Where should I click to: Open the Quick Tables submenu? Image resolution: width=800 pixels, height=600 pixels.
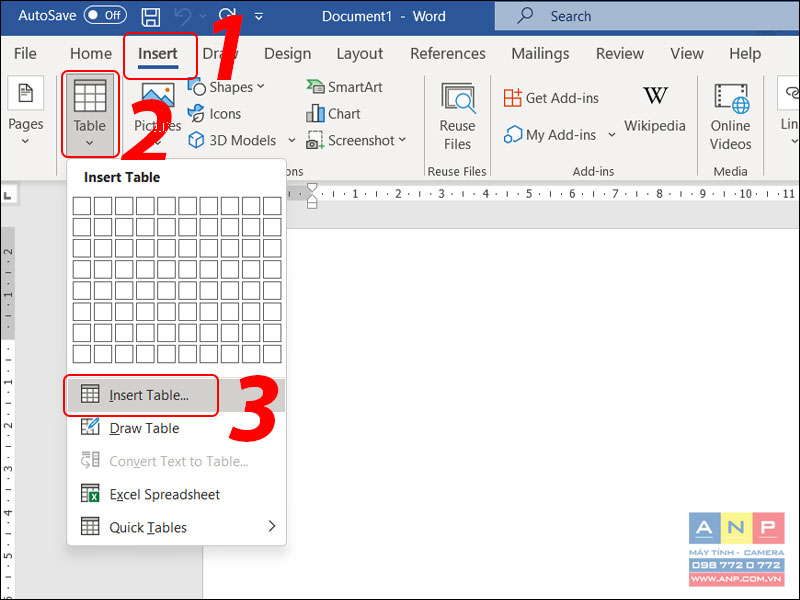coord(176,527)
